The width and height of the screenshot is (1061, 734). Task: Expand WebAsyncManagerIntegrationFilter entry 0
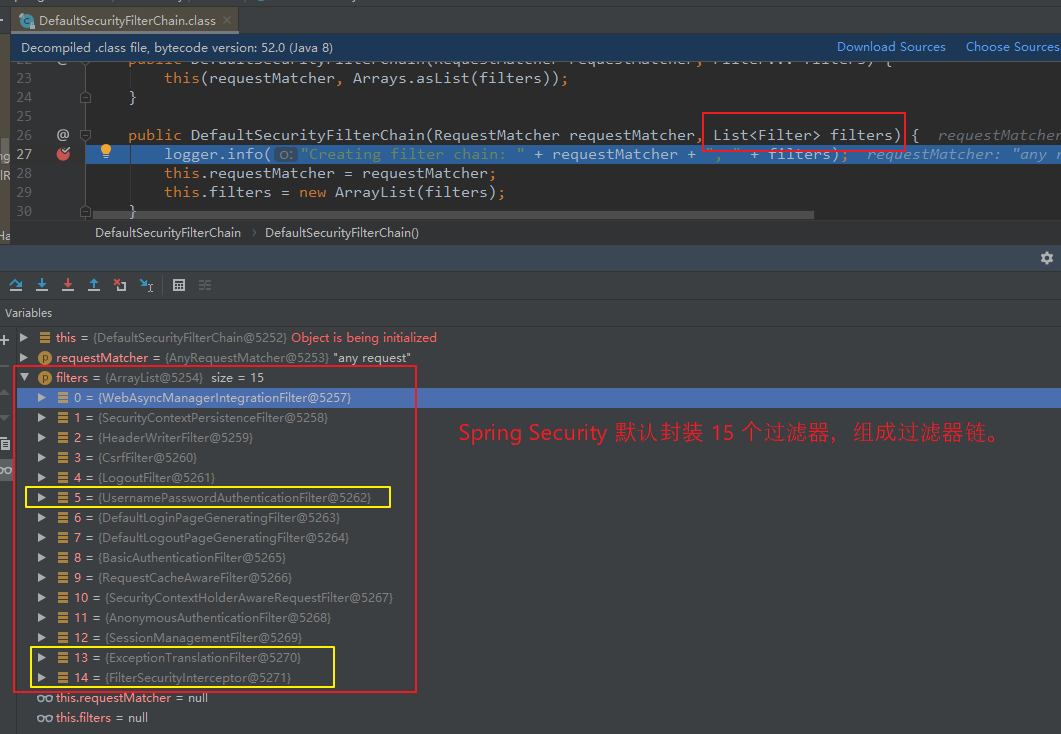(42, 397)
